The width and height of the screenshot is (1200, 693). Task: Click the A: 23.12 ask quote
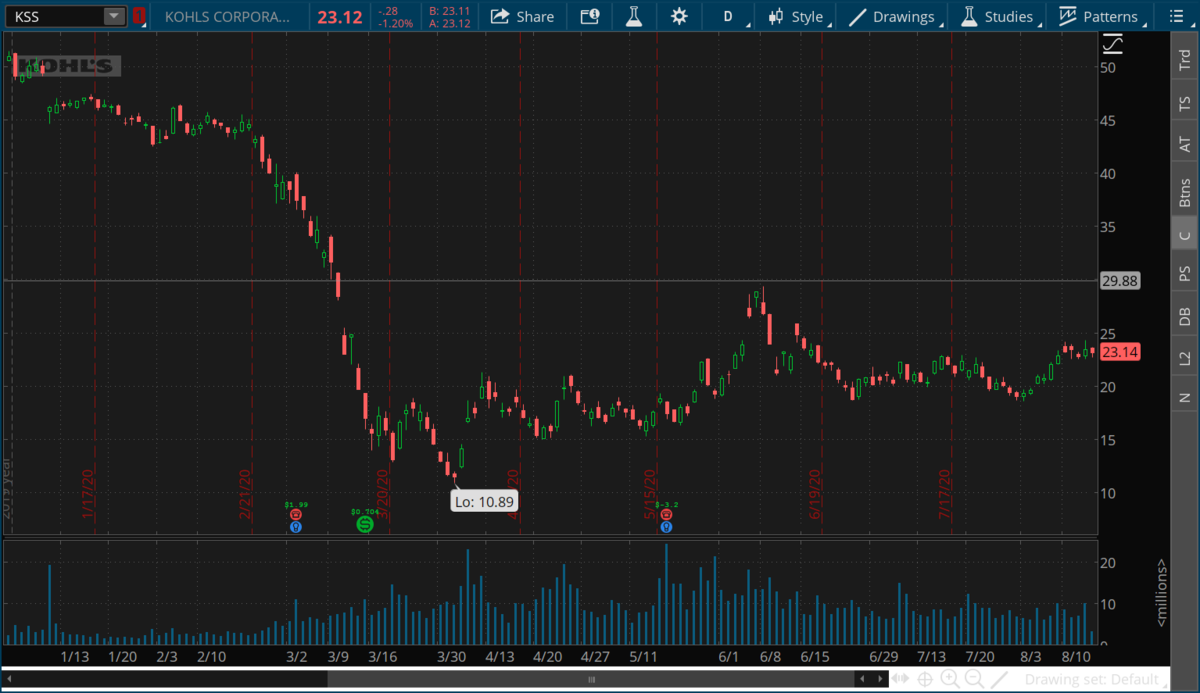tap(448, 23)
